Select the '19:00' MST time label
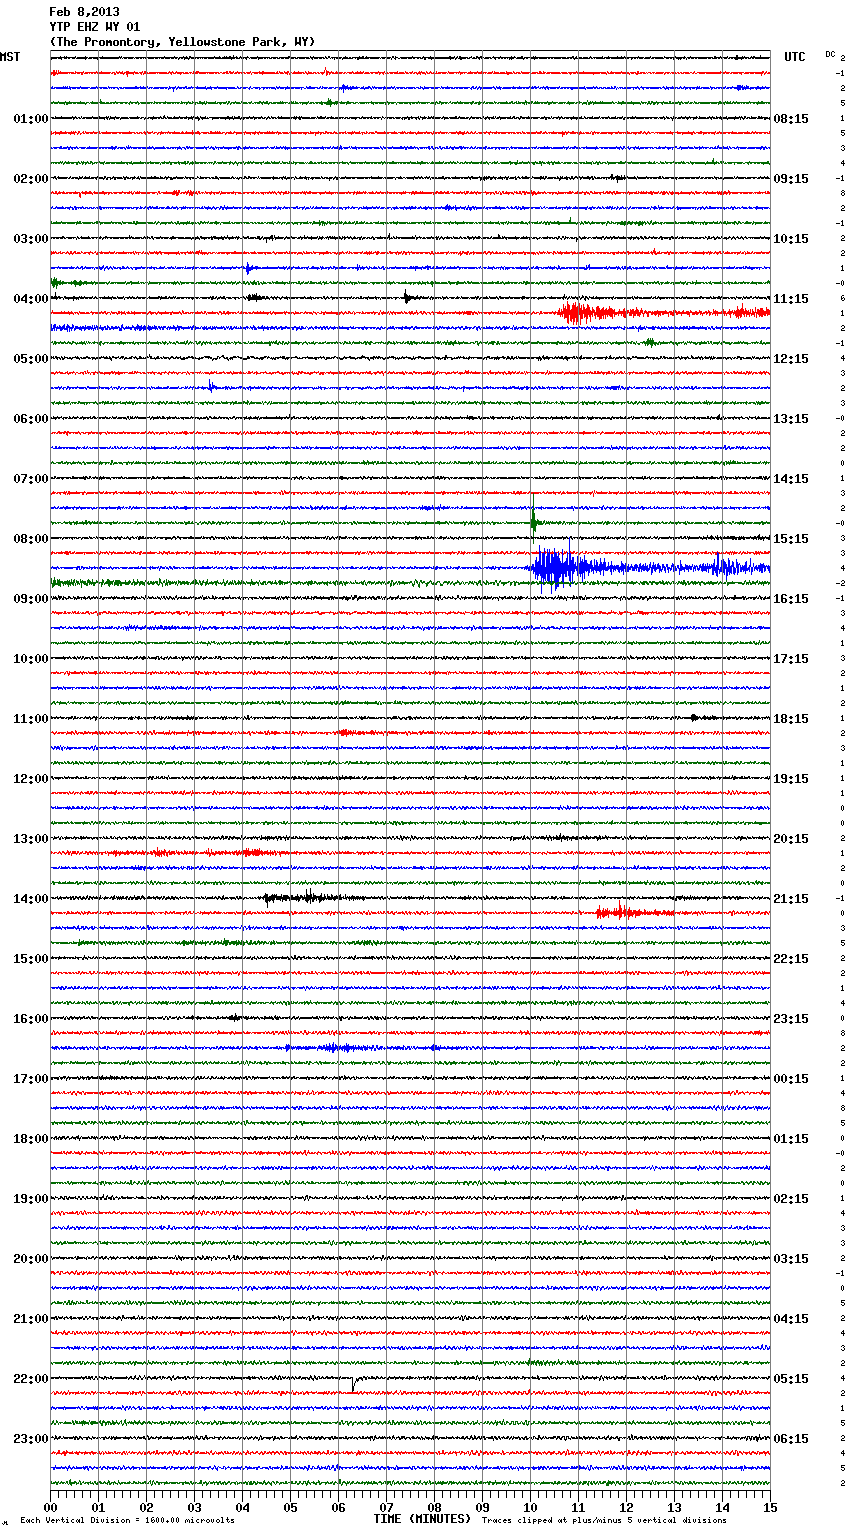 (x=31, y=1199)
